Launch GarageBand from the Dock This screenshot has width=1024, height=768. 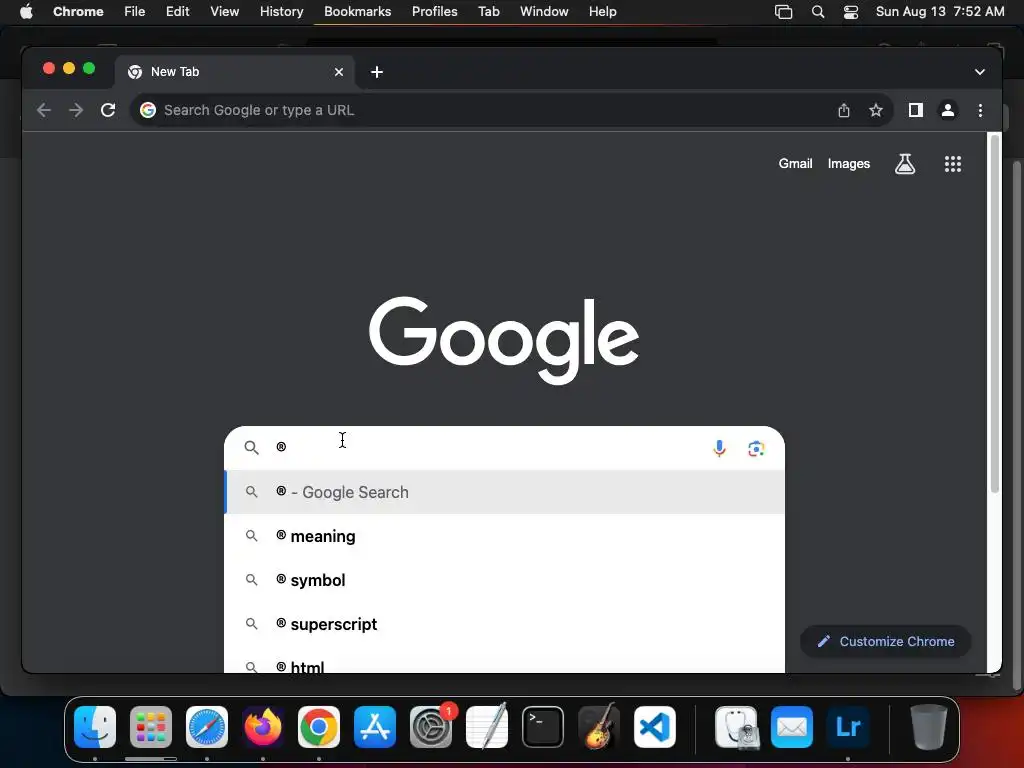pyautogui.click(x=599, y=727)
